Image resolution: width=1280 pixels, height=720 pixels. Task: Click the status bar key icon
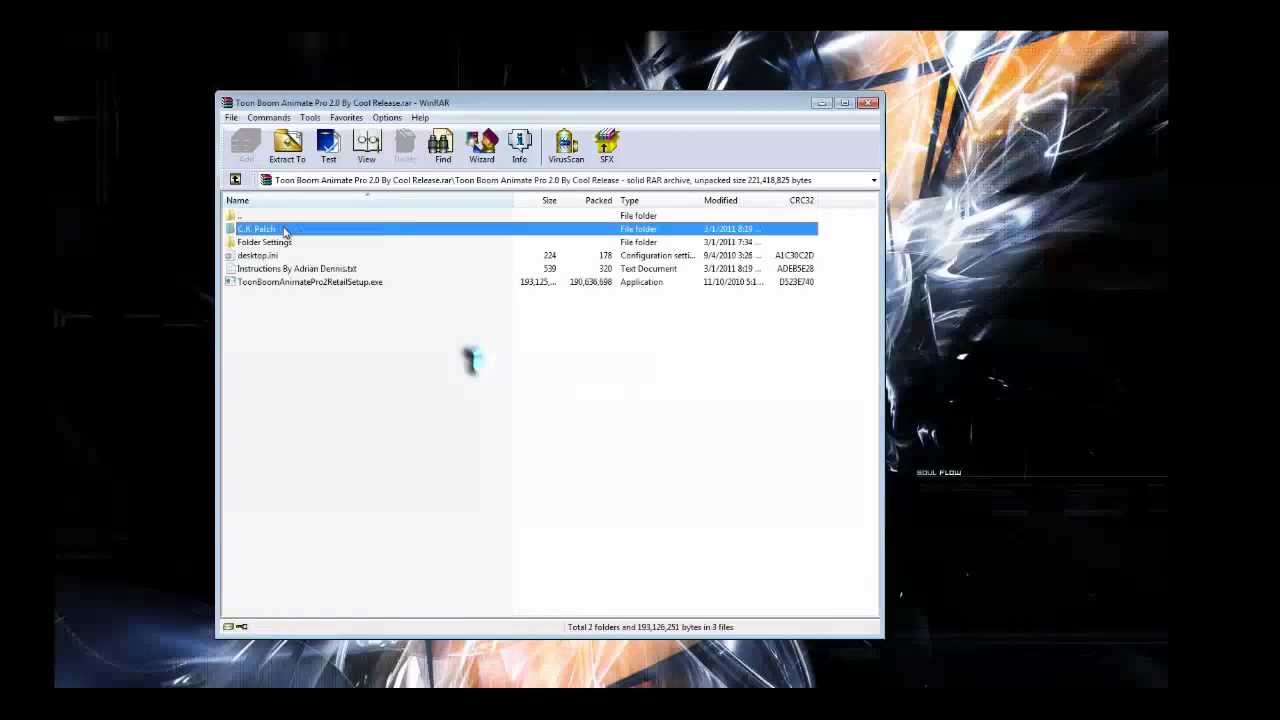(x=242, y=627)
